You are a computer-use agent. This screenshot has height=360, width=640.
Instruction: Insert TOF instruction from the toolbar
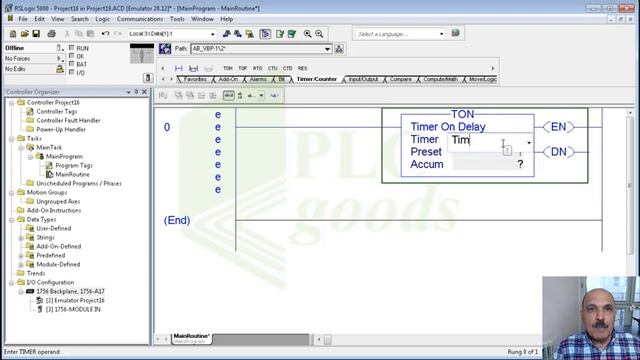tap(242, 68)
